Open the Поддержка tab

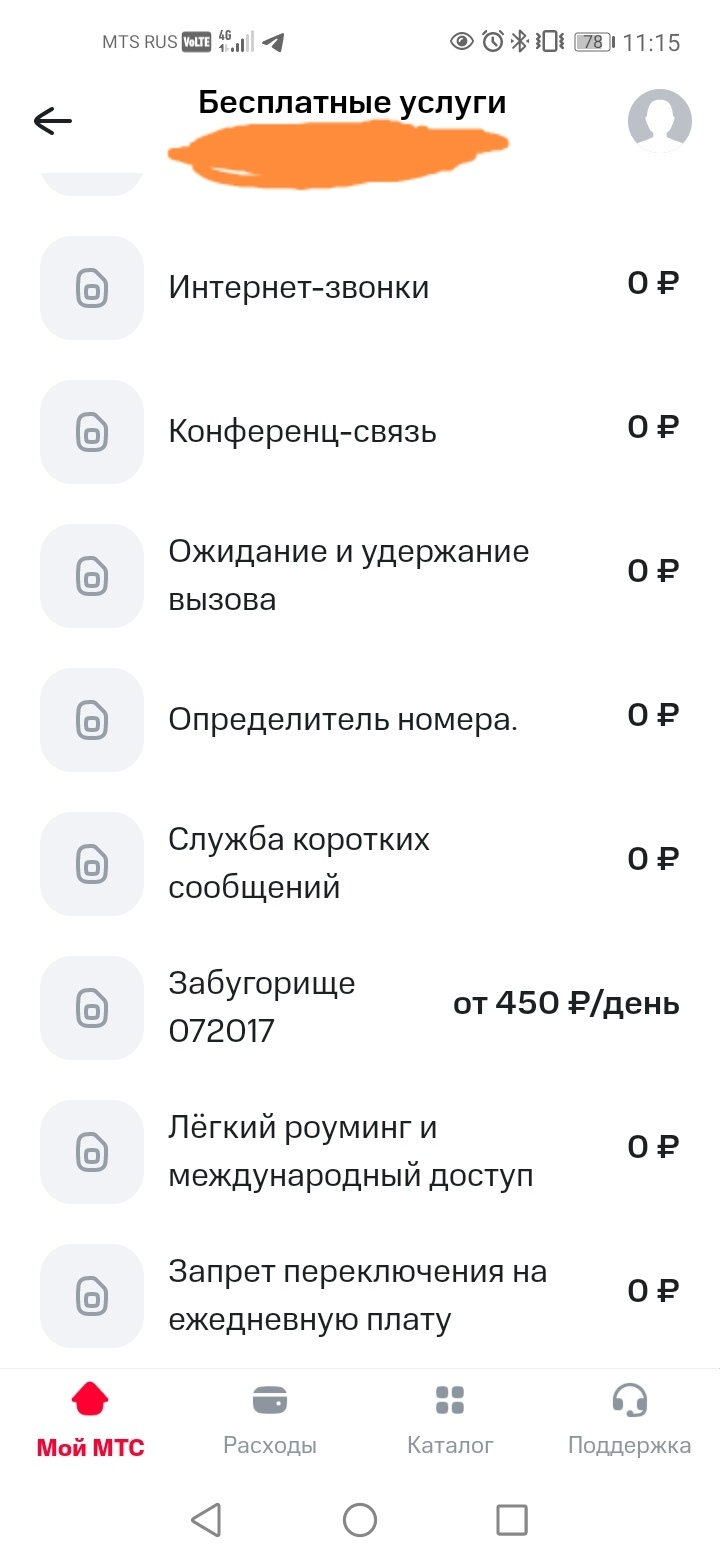tap(629, 1420)
